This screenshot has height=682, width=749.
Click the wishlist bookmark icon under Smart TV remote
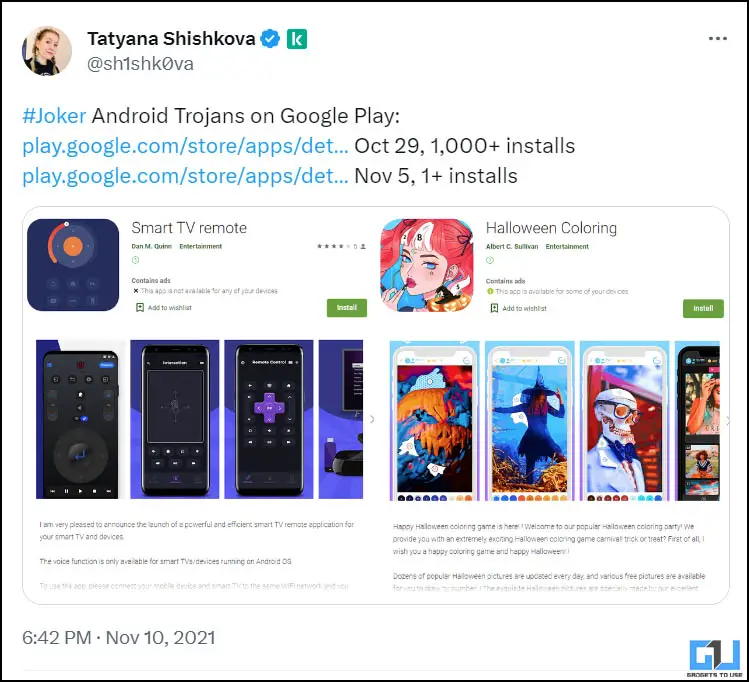pyautogui.click(x=140, y=308)
